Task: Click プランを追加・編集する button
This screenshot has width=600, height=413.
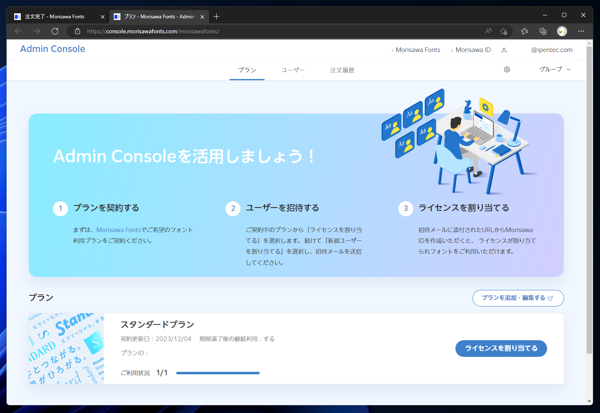Action: point(518,298)
